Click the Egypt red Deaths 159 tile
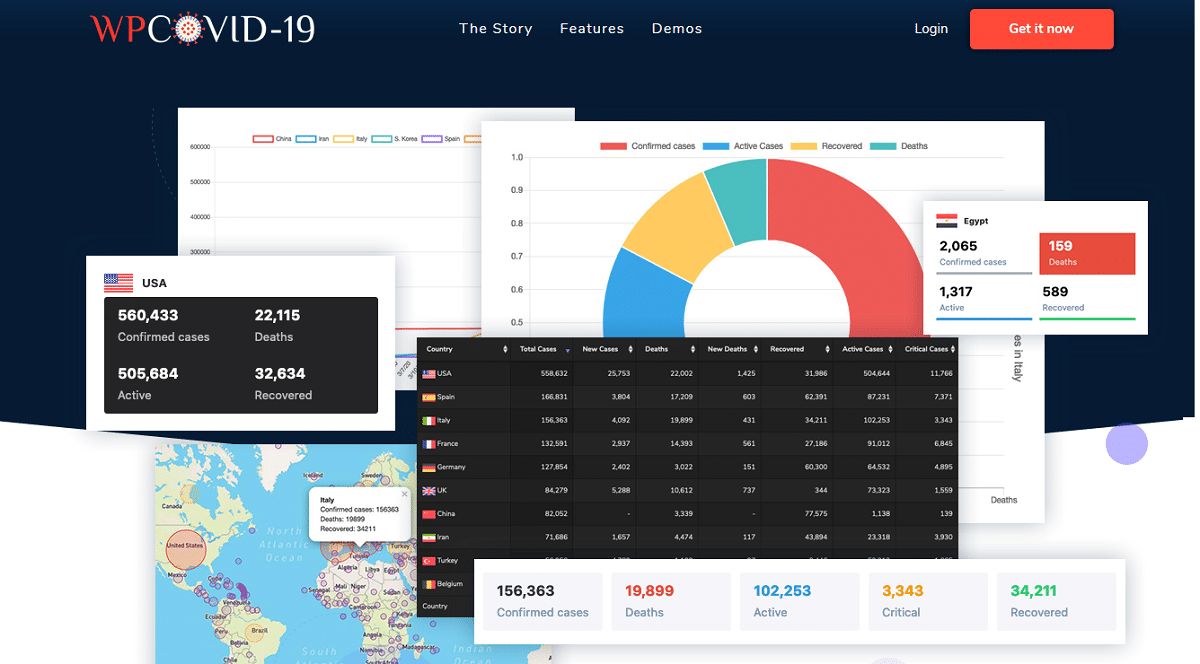Screen dimensions: 1200x664 1087,253
